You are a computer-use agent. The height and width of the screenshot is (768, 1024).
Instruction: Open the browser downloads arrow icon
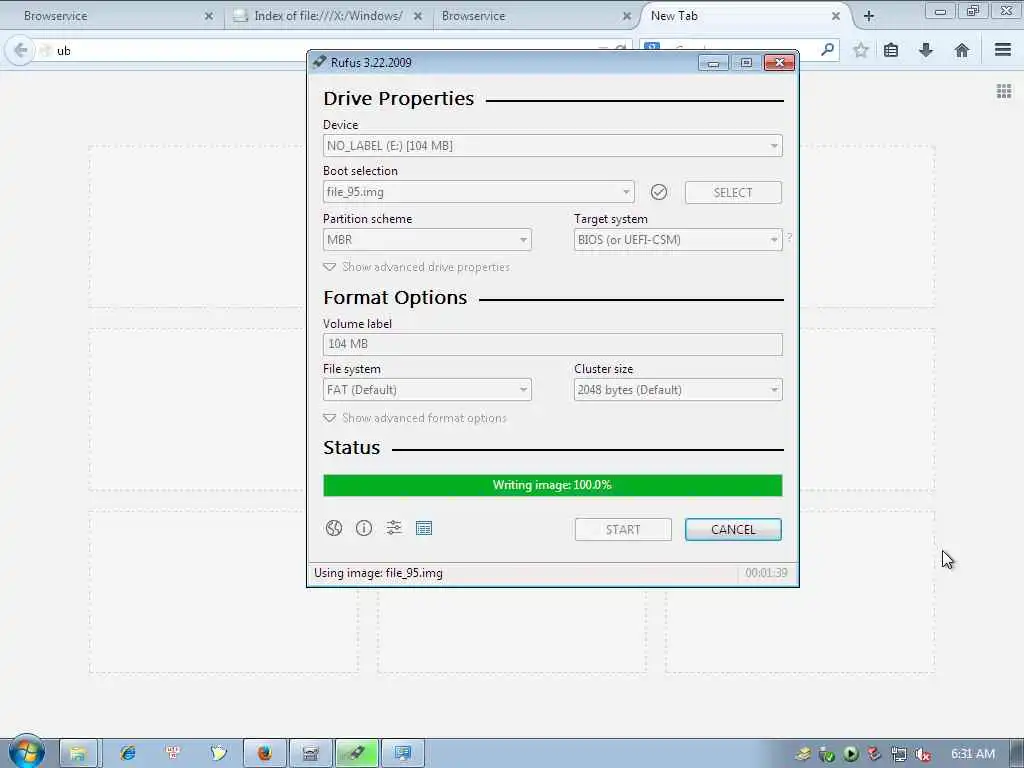tap(926, 50)
